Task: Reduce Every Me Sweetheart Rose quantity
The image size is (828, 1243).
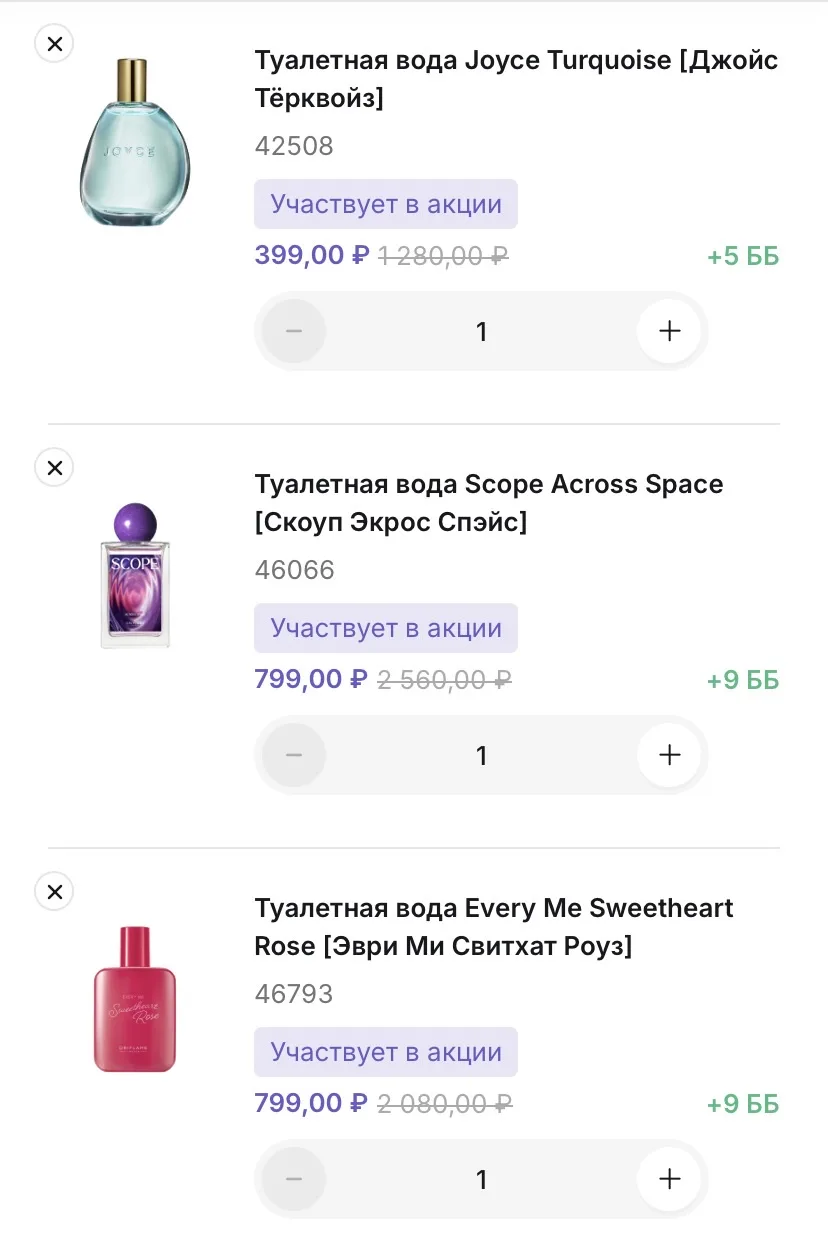Action: pyautogui.click(x=293, y=1179)
